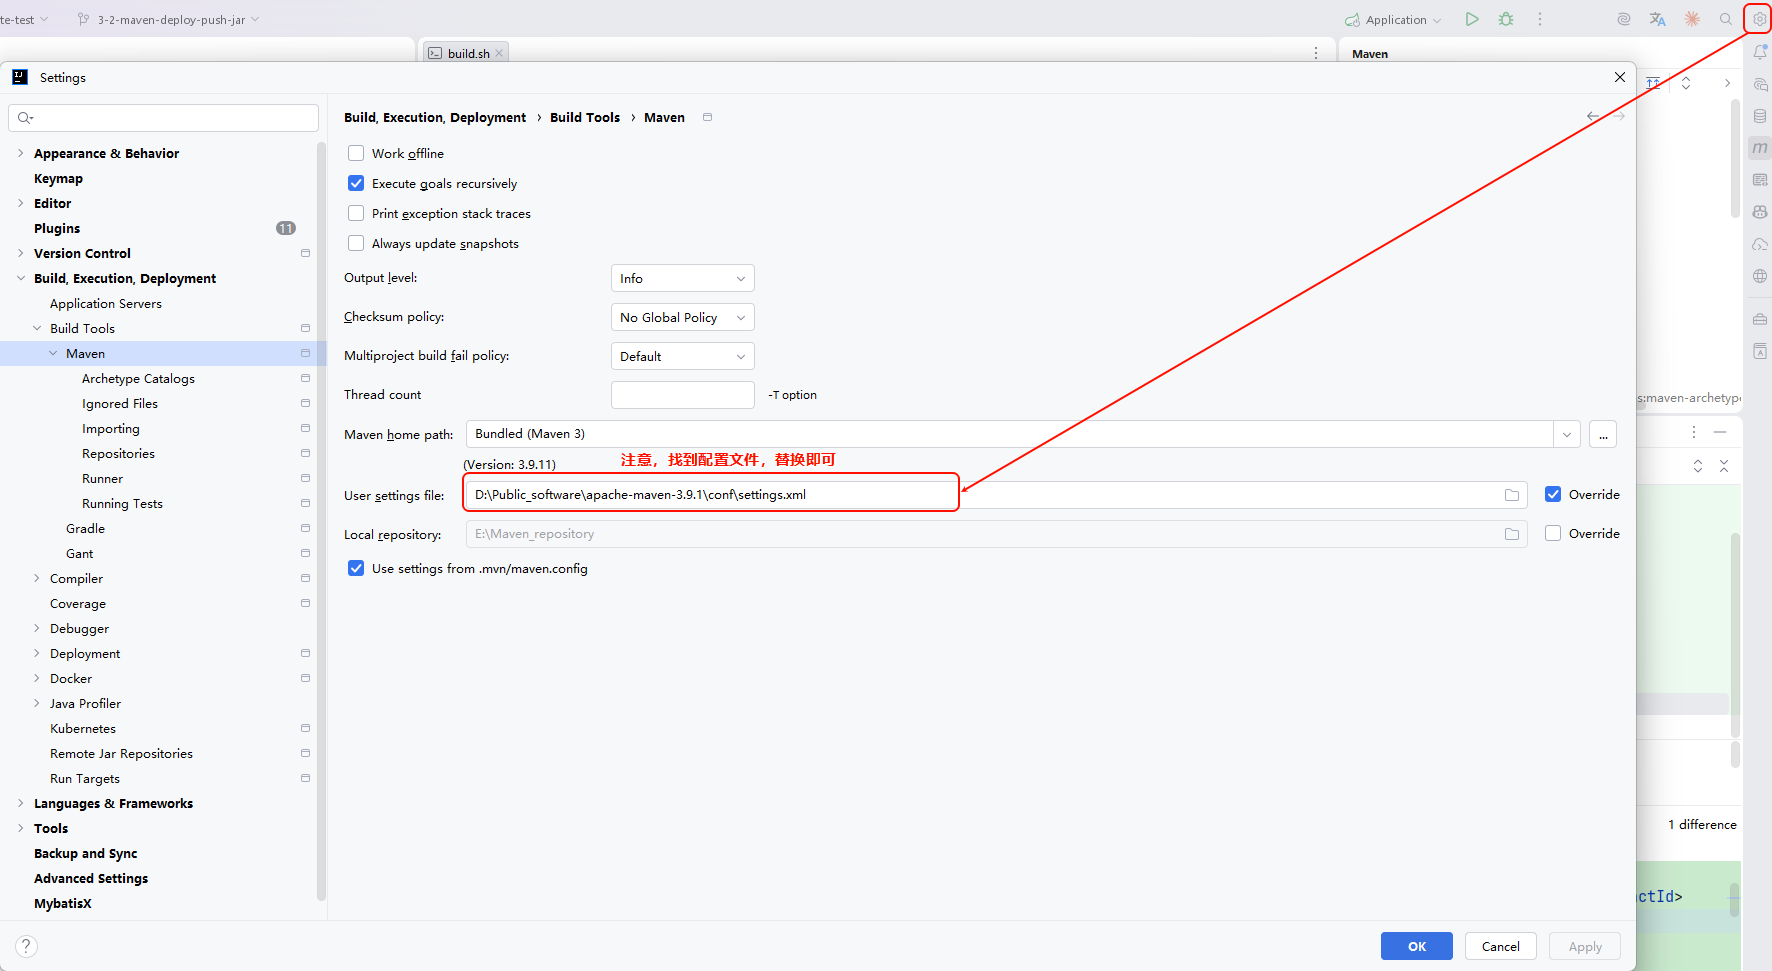
Task: Open Archetype Catalogs settings page
Action: coord(138,378)
